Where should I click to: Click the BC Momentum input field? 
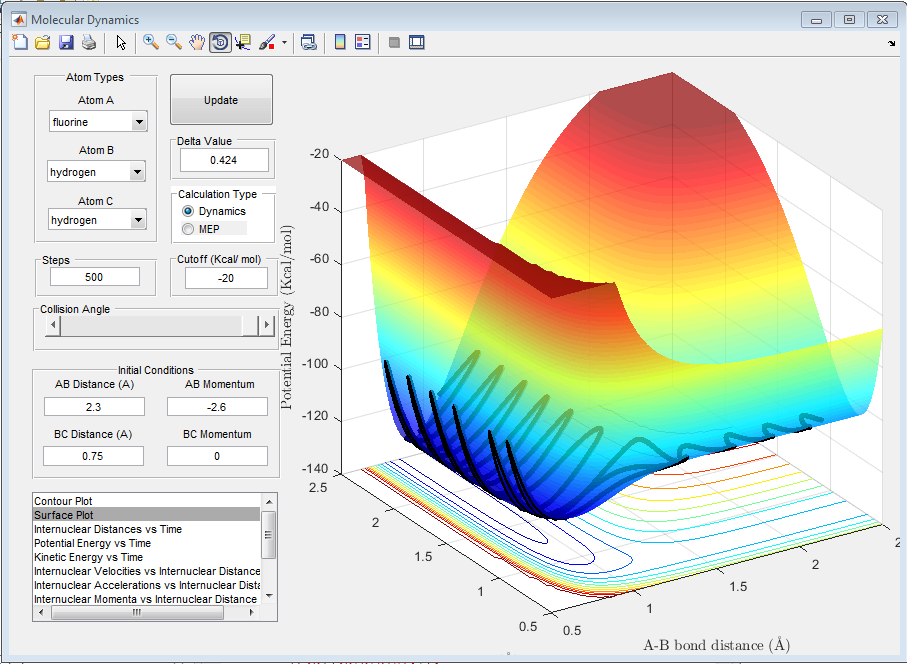coord(217,456)
